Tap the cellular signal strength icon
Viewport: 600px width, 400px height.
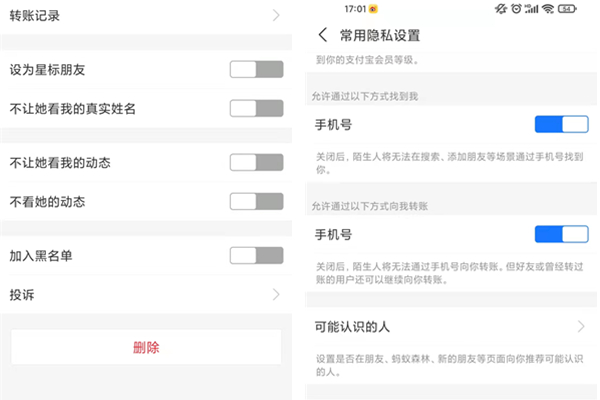click(x=533, y=8)
